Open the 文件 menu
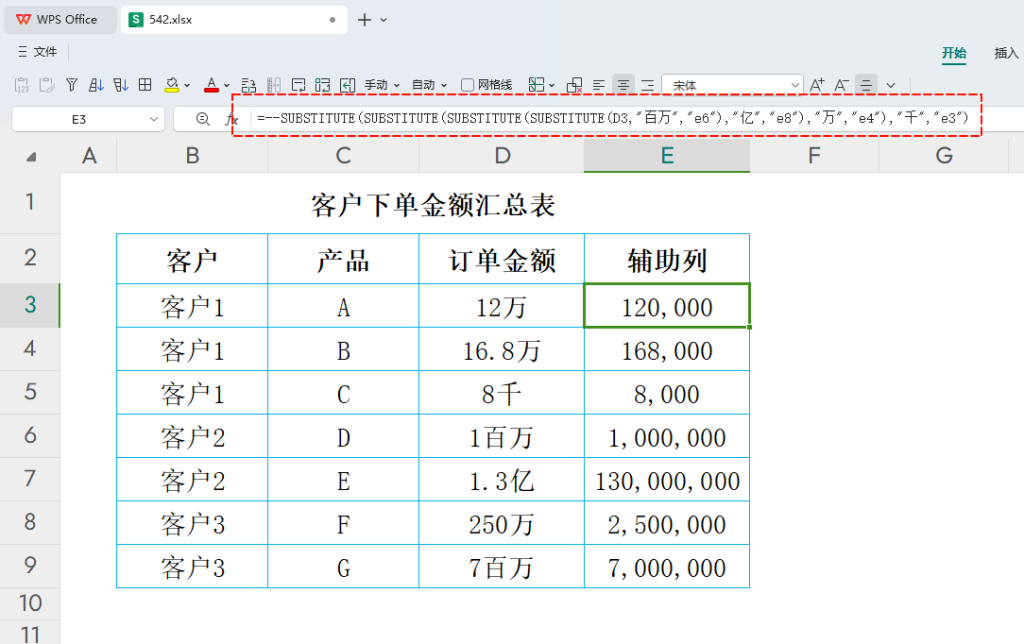The width and height of the screenshot is (1024, 644). (x=37, y=52)
